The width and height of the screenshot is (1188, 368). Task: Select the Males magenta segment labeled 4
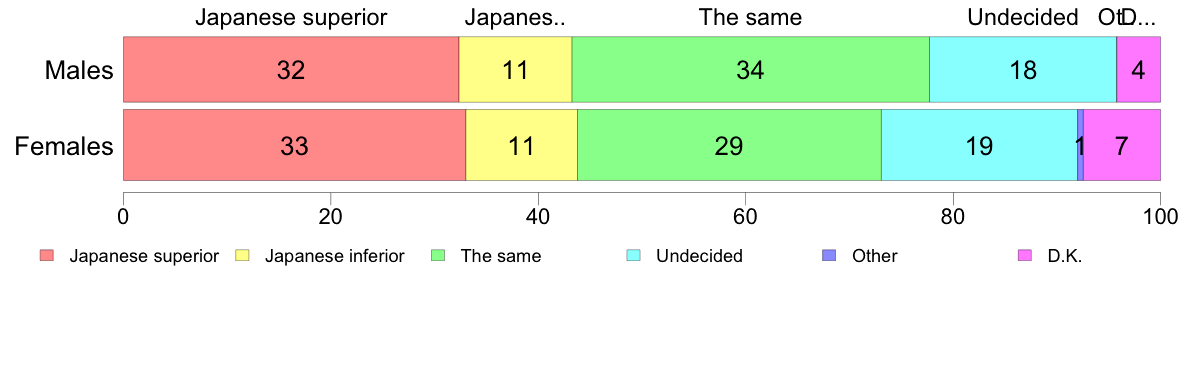click(1139, 70)
